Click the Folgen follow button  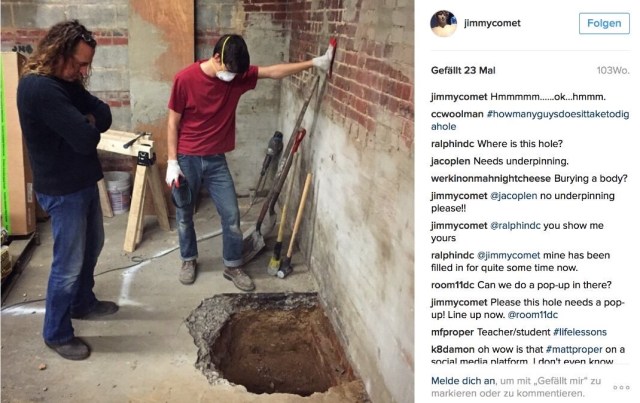604,23
